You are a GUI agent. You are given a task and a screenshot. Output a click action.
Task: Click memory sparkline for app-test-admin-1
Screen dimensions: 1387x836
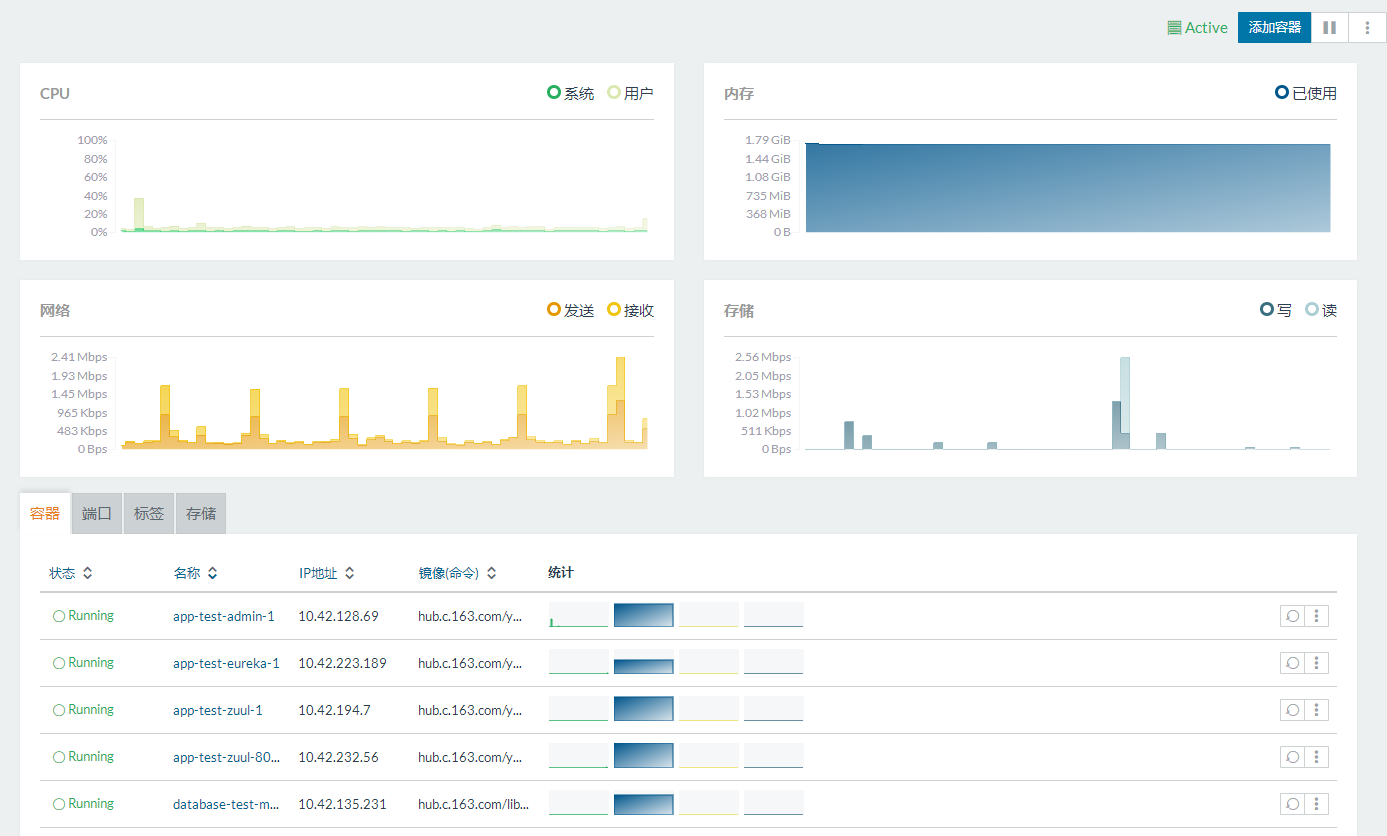point(643,615)
